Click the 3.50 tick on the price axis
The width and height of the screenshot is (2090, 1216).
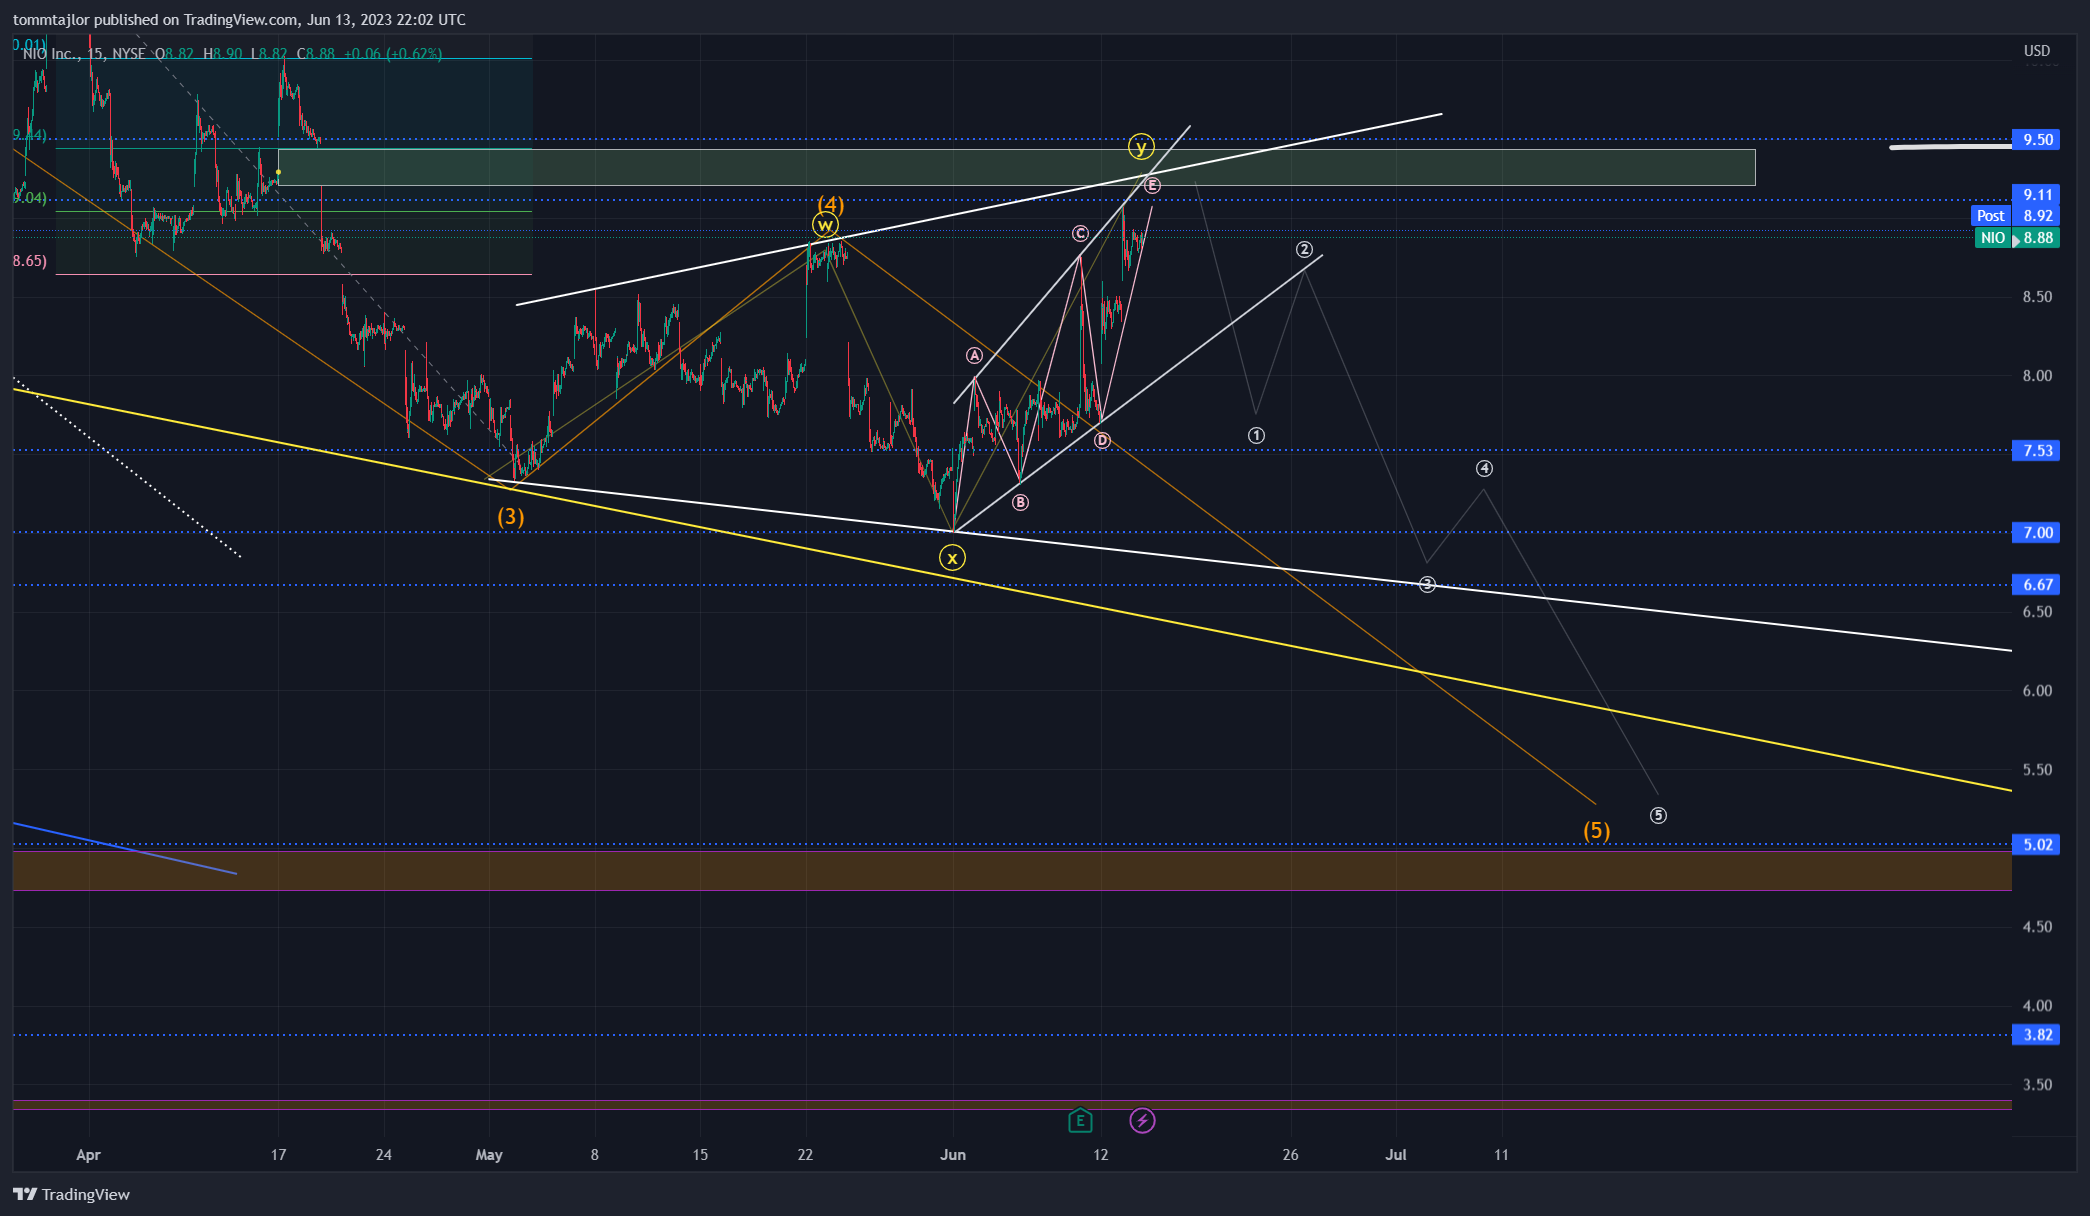[x=2037, y=1085]
